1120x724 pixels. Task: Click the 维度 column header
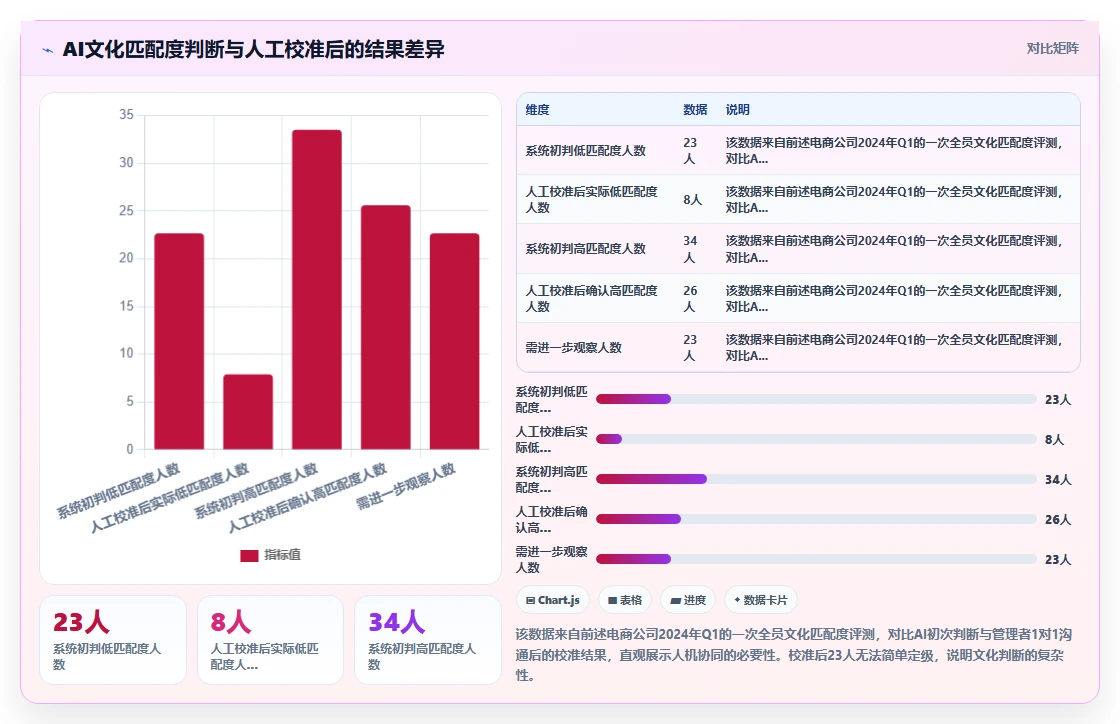[537, 110]
